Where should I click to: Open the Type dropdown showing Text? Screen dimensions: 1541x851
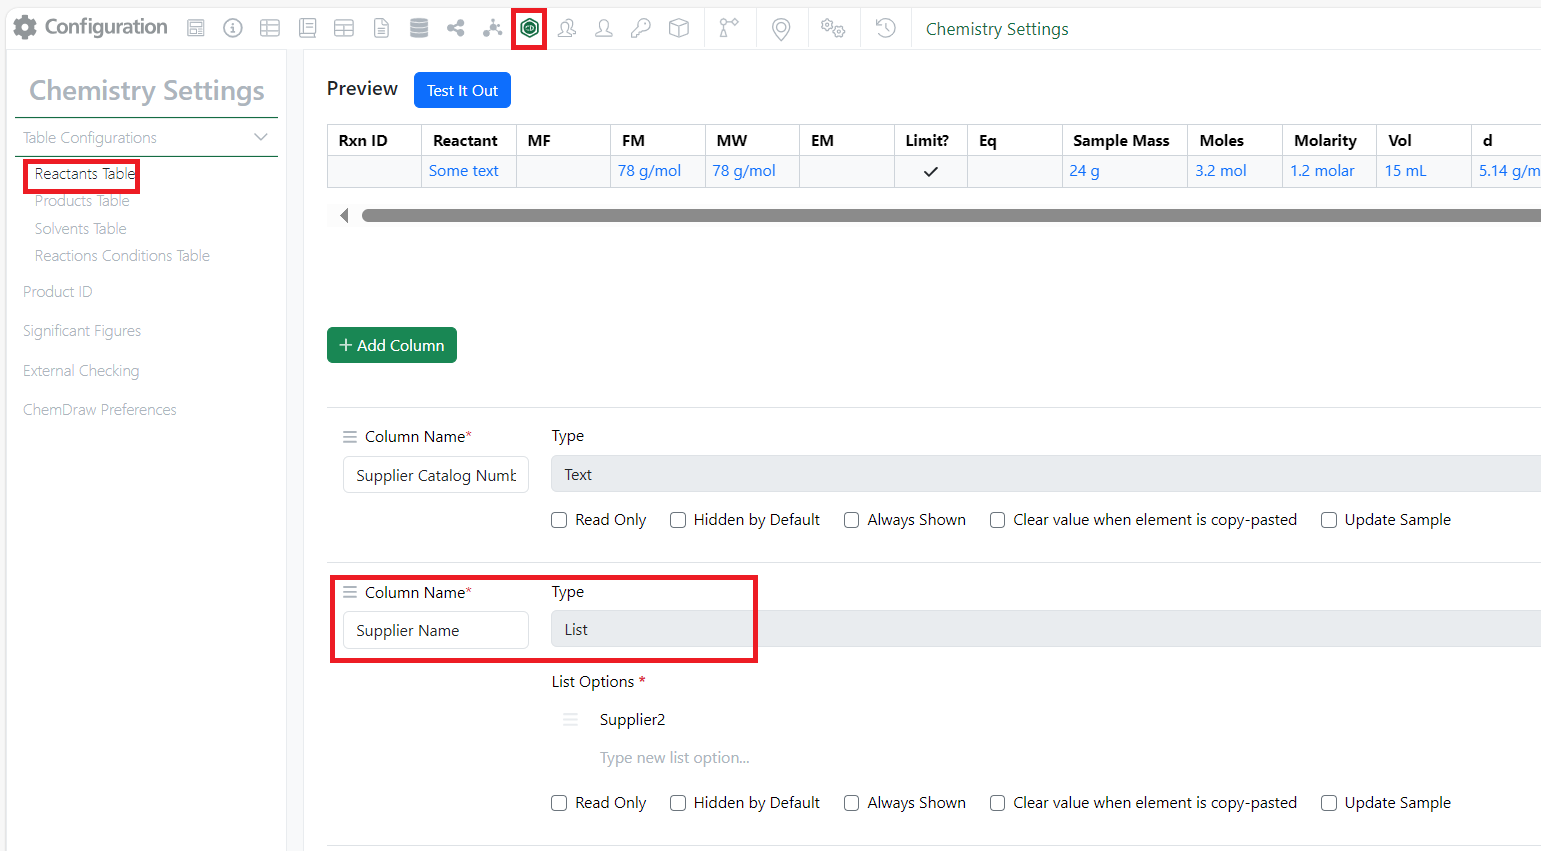pos(1044,474)
